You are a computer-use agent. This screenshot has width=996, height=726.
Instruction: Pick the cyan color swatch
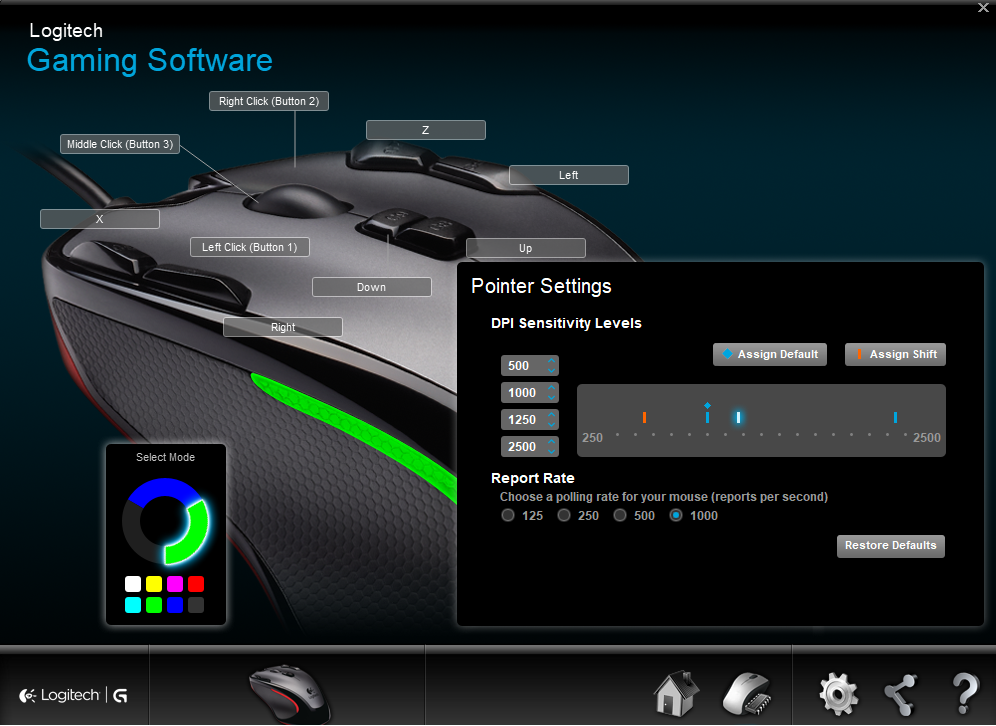point(133,605)
